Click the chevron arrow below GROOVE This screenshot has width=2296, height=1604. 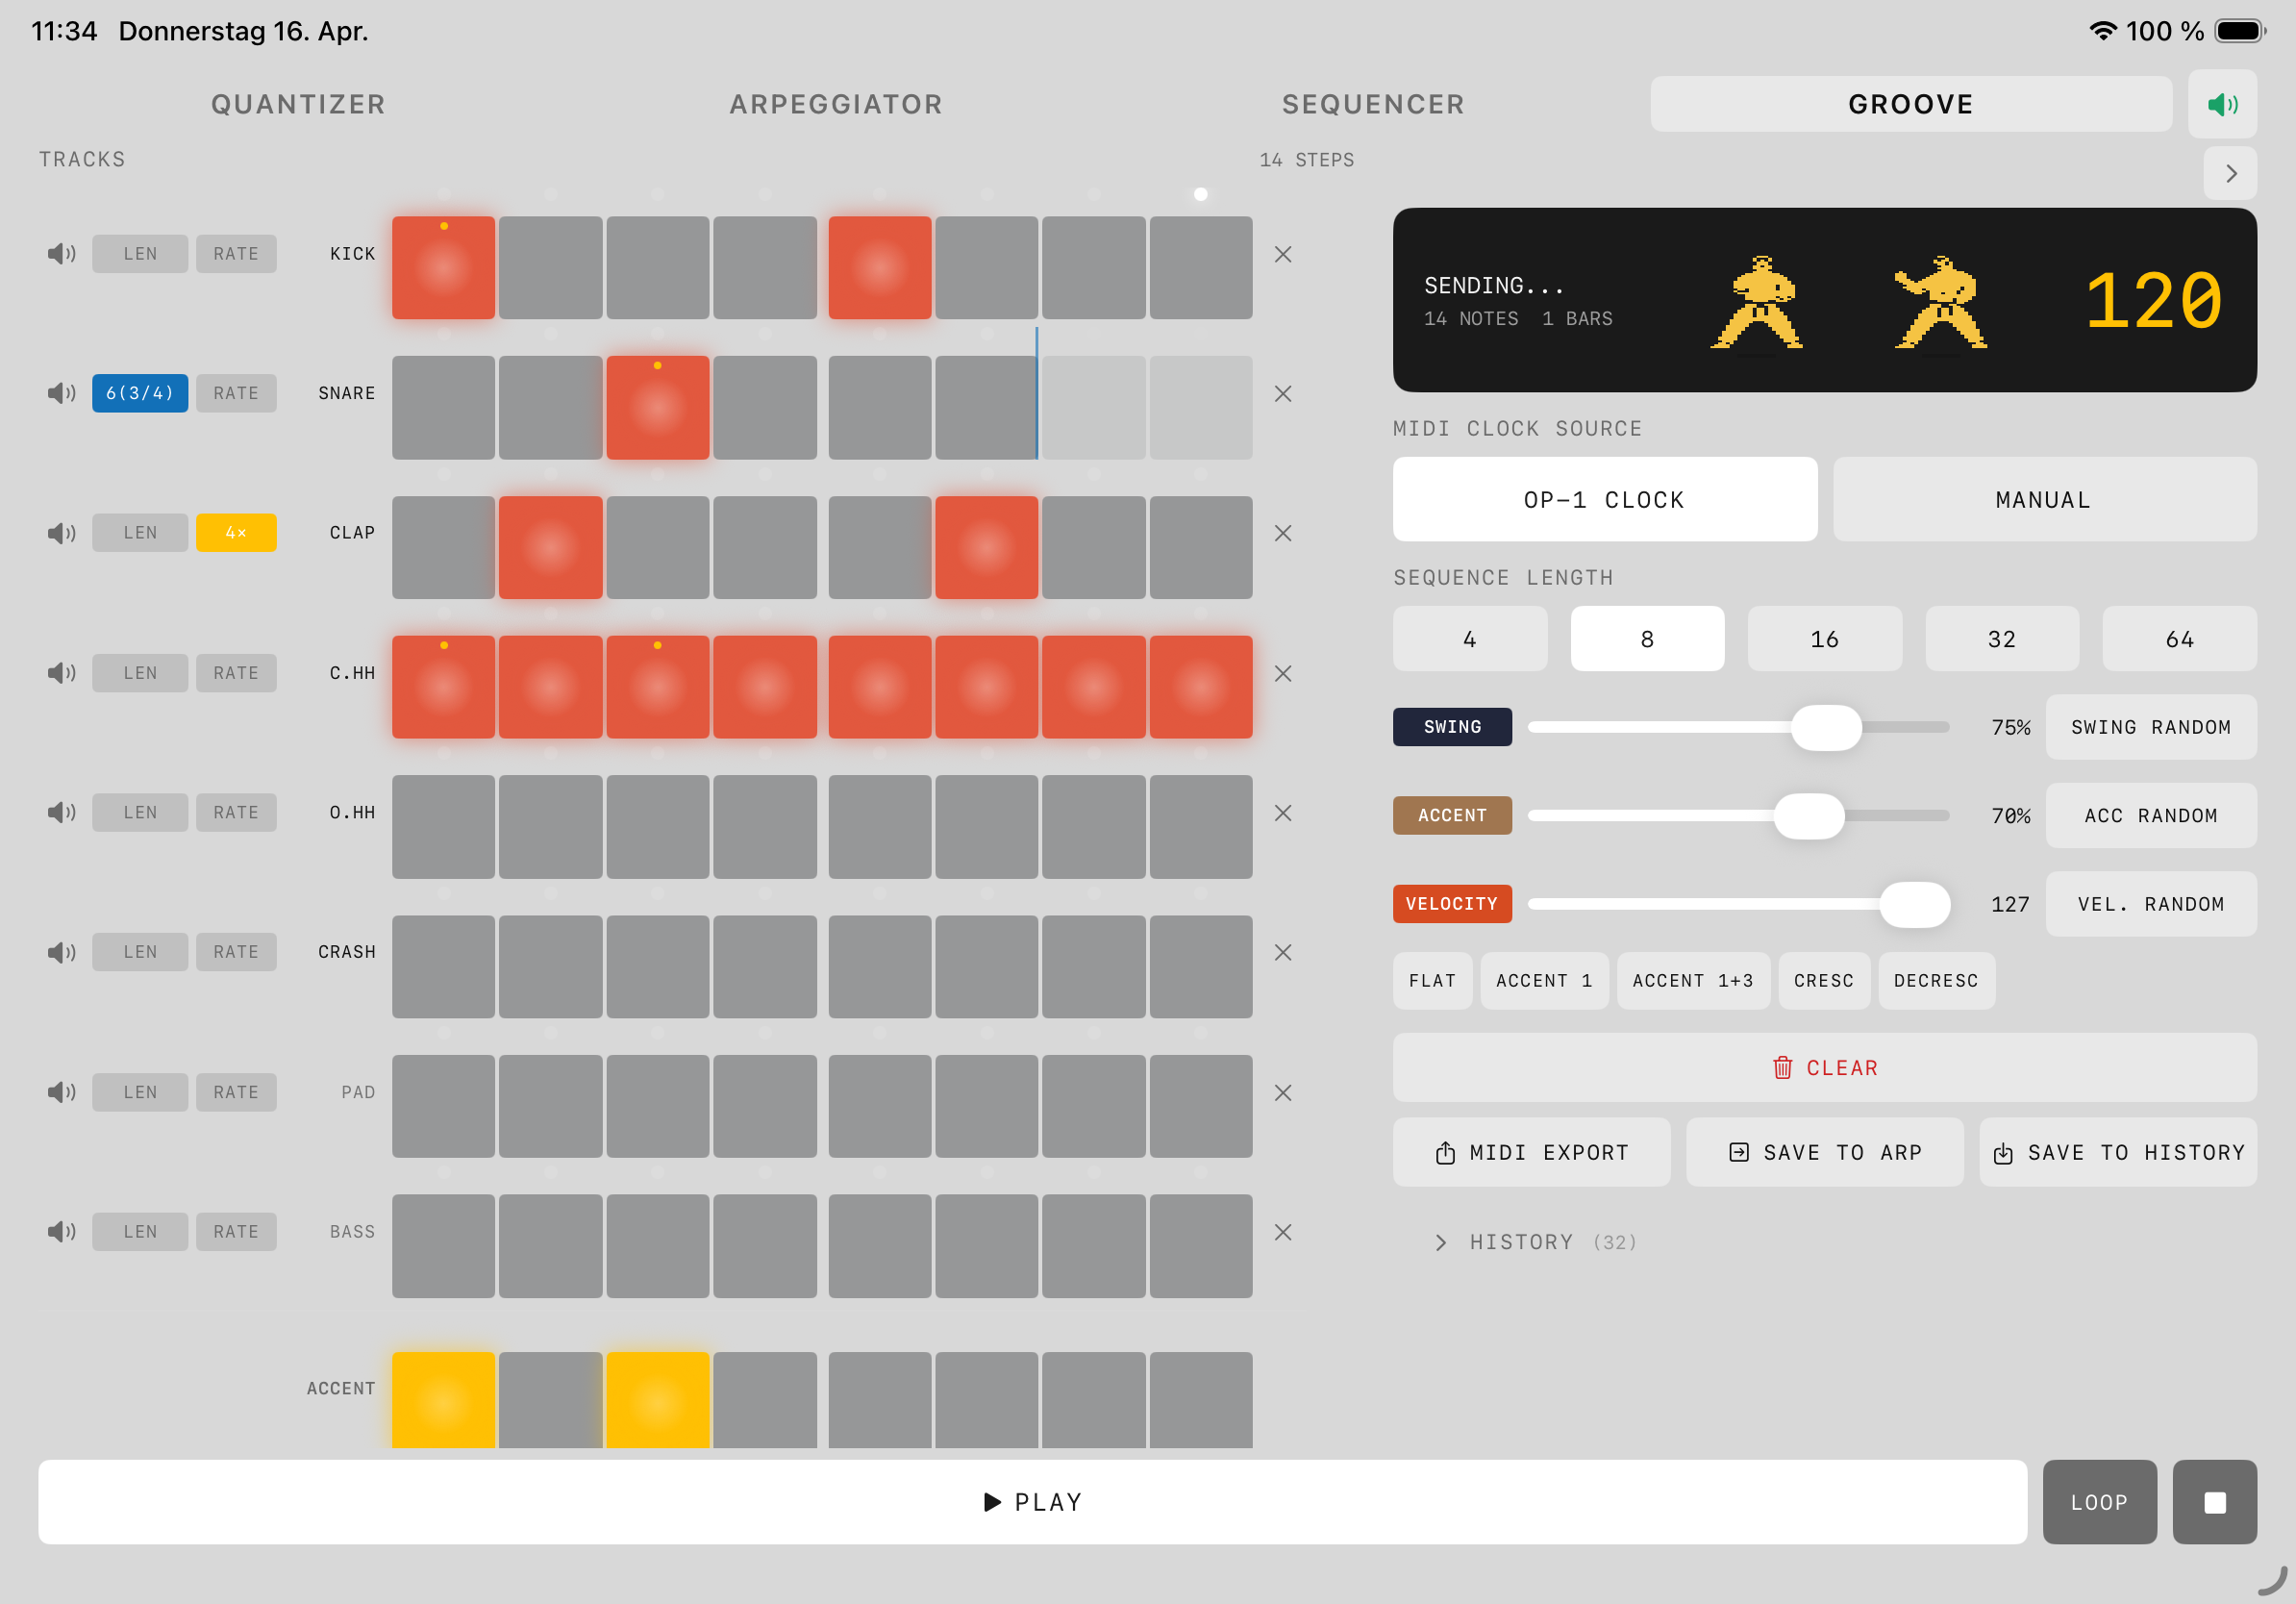tap(2231, 173)
